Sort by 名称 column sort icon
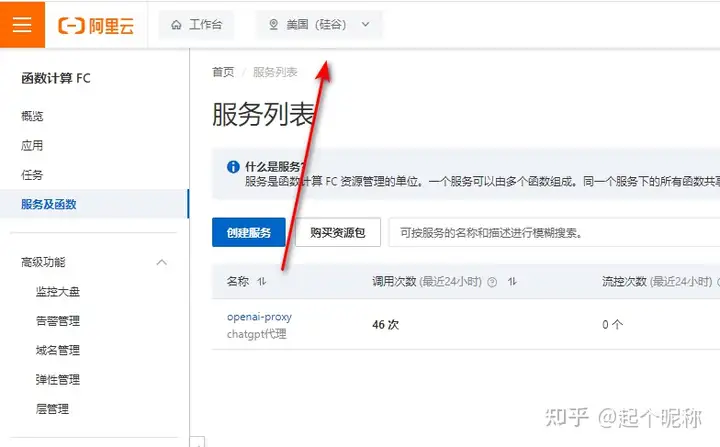This screenshot has width=720, height=447. pyautogui.click(x=262, y=281)
